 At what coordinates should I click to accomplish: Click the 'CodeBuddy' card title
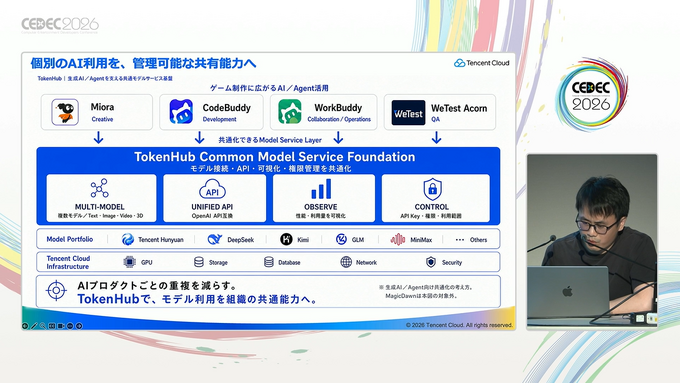coord(226,108)
